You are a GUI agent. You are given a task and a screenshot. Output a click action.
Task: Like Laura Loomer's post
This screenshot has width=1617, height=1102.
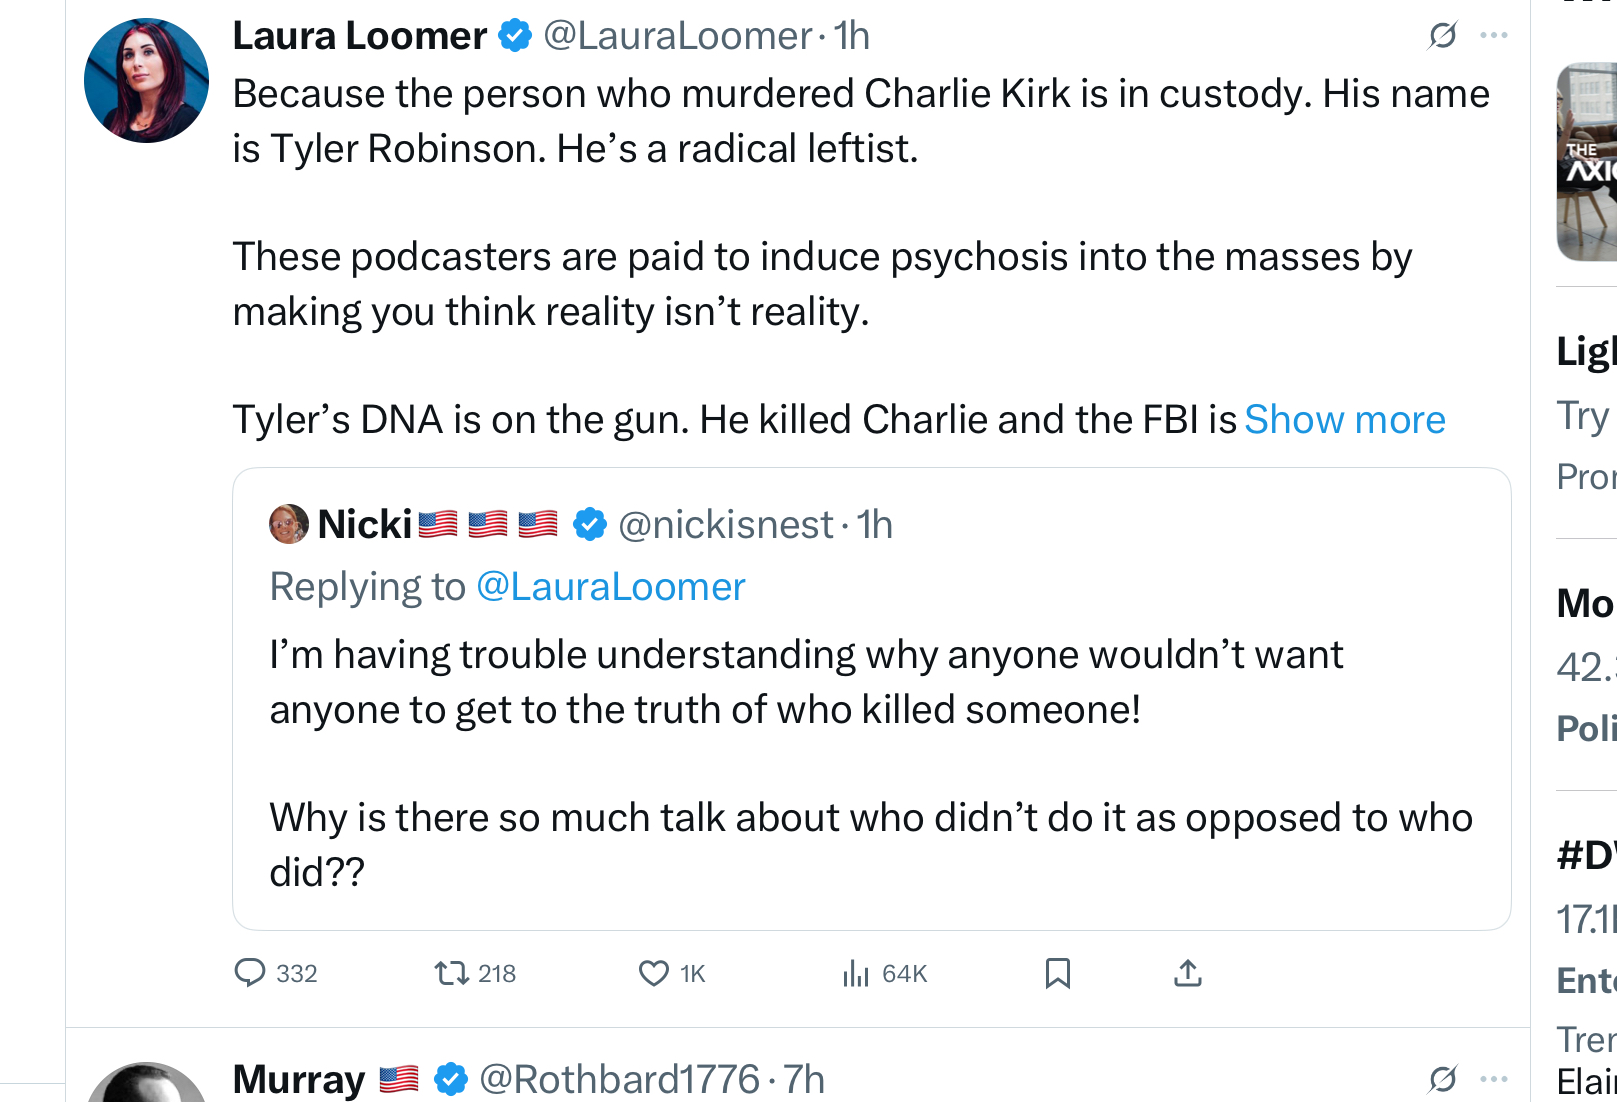[x=654, y=973]
